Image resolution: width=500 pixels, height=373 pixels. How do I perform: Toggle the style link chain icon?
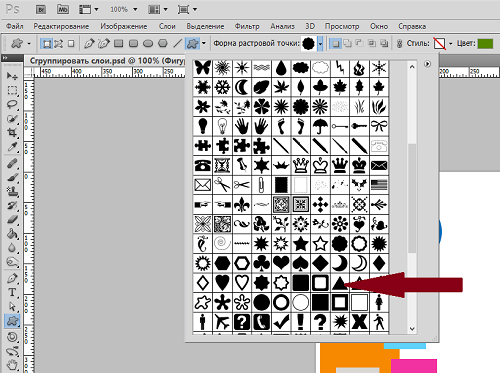click(399, 44)
